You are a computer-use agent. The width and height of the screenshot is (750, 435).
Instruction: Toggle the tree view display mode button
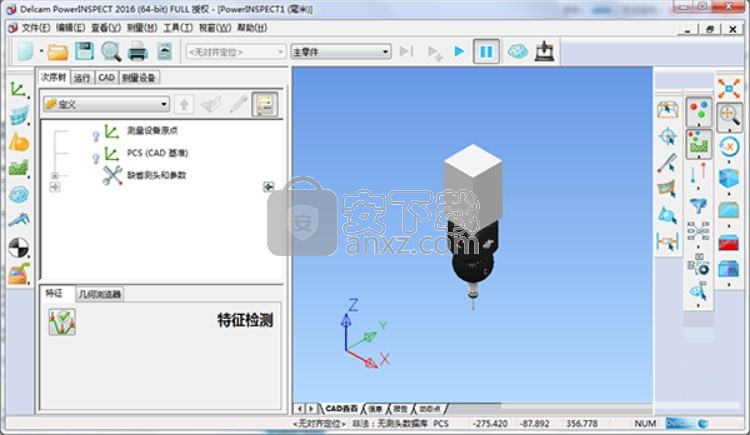(x=265, y=103)
